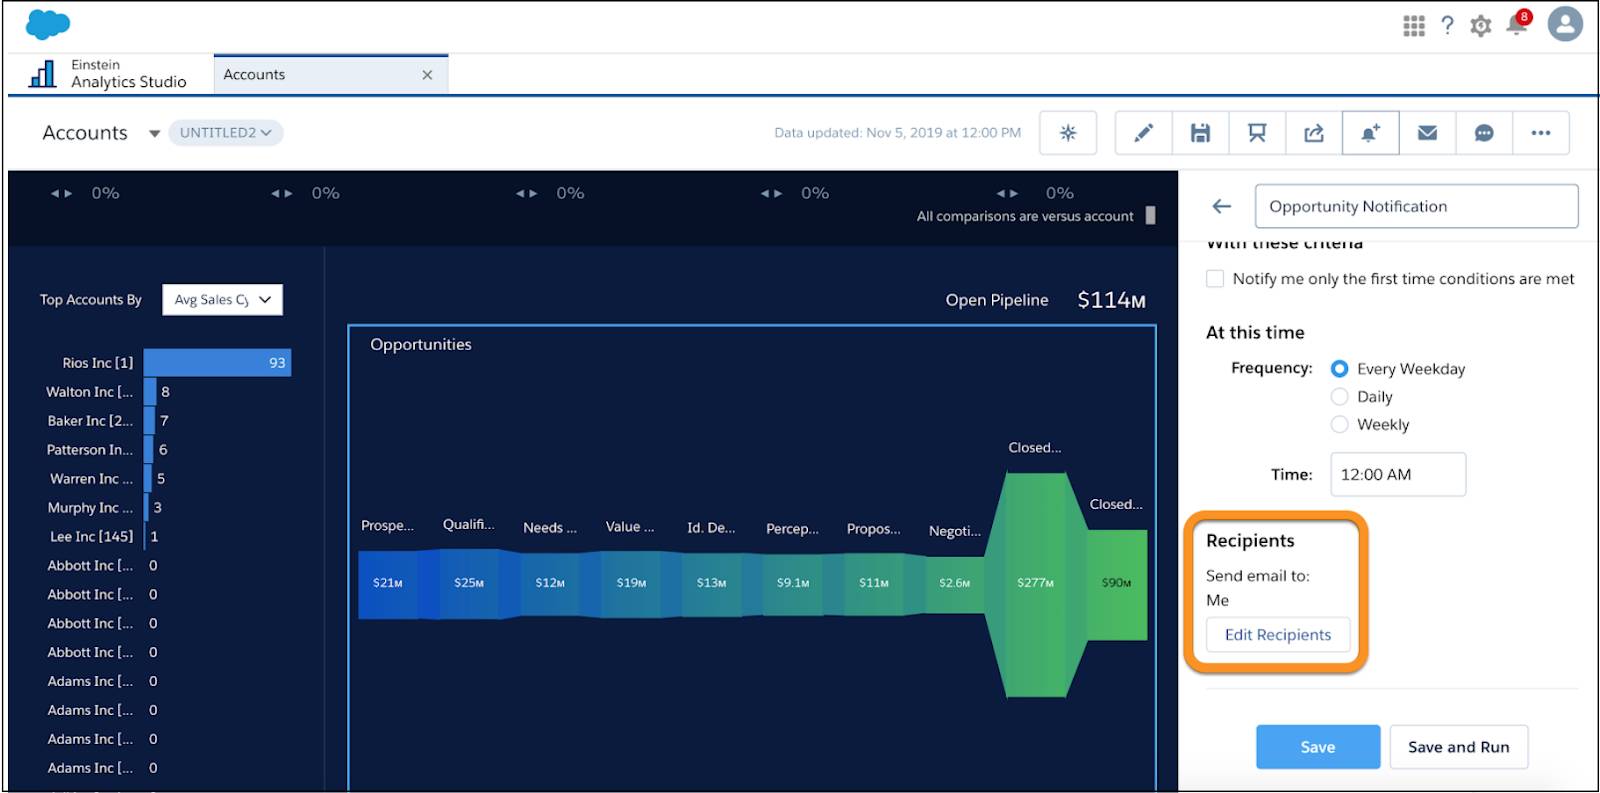Click the Salesforce cloud logo
This screenshot has height=793, width=1600.
click(48, 24)
